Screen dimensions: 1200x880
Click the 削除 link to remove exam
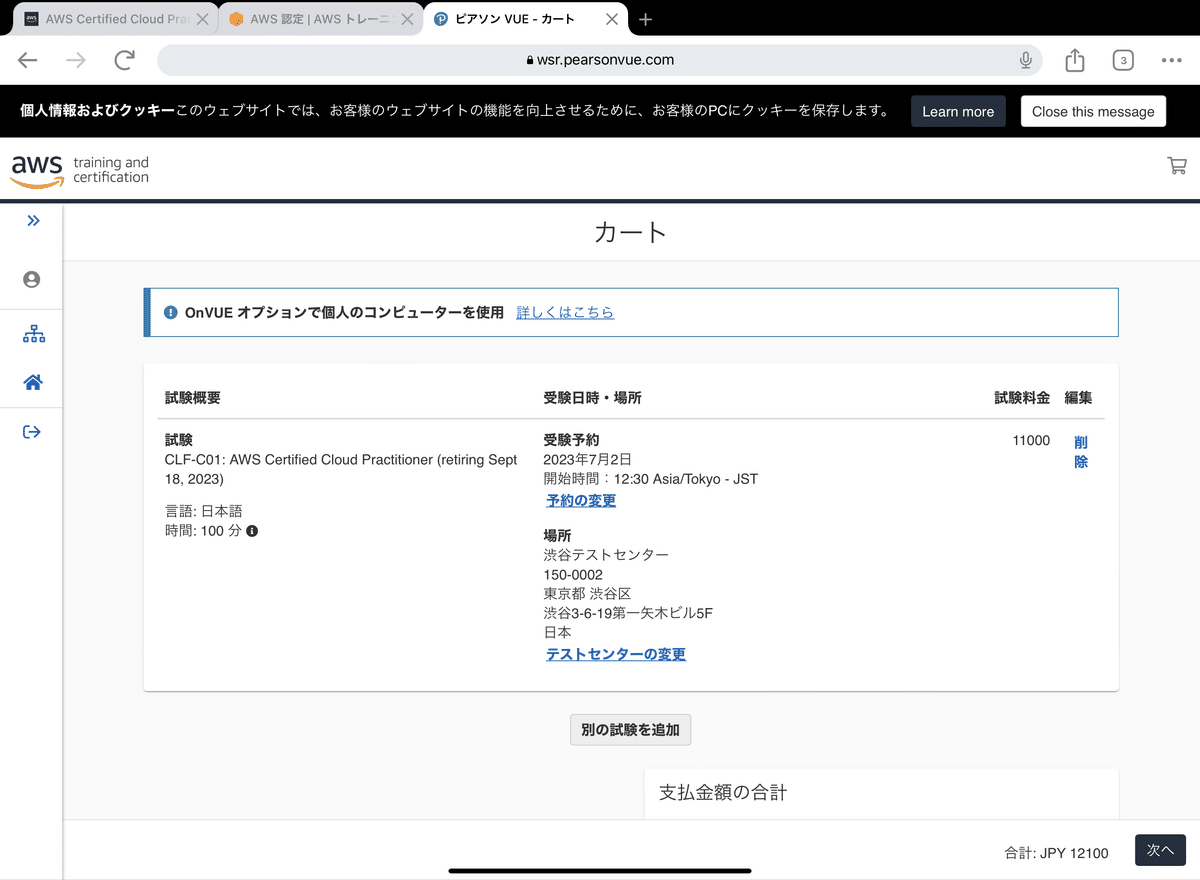[1081, 452]
